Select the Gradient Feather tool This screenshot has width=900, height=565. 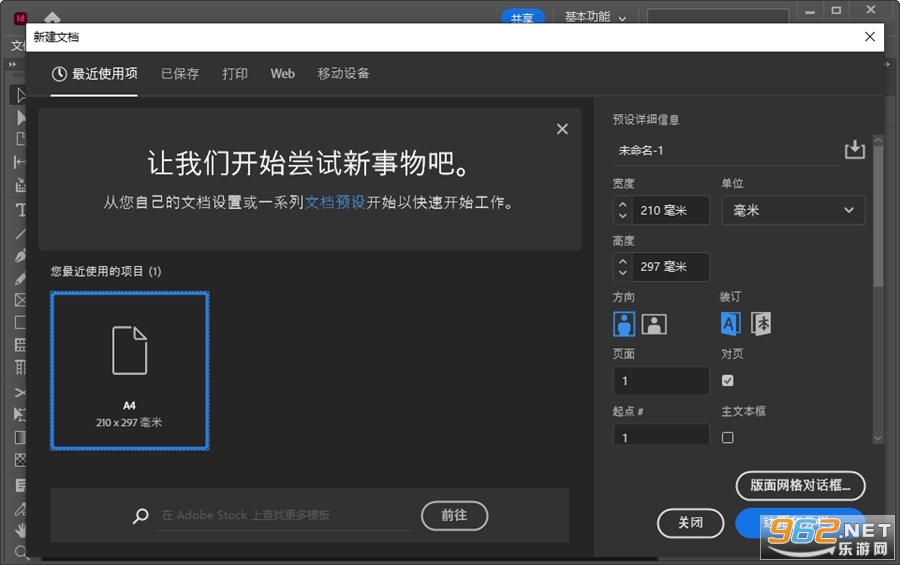click(21, 460)
